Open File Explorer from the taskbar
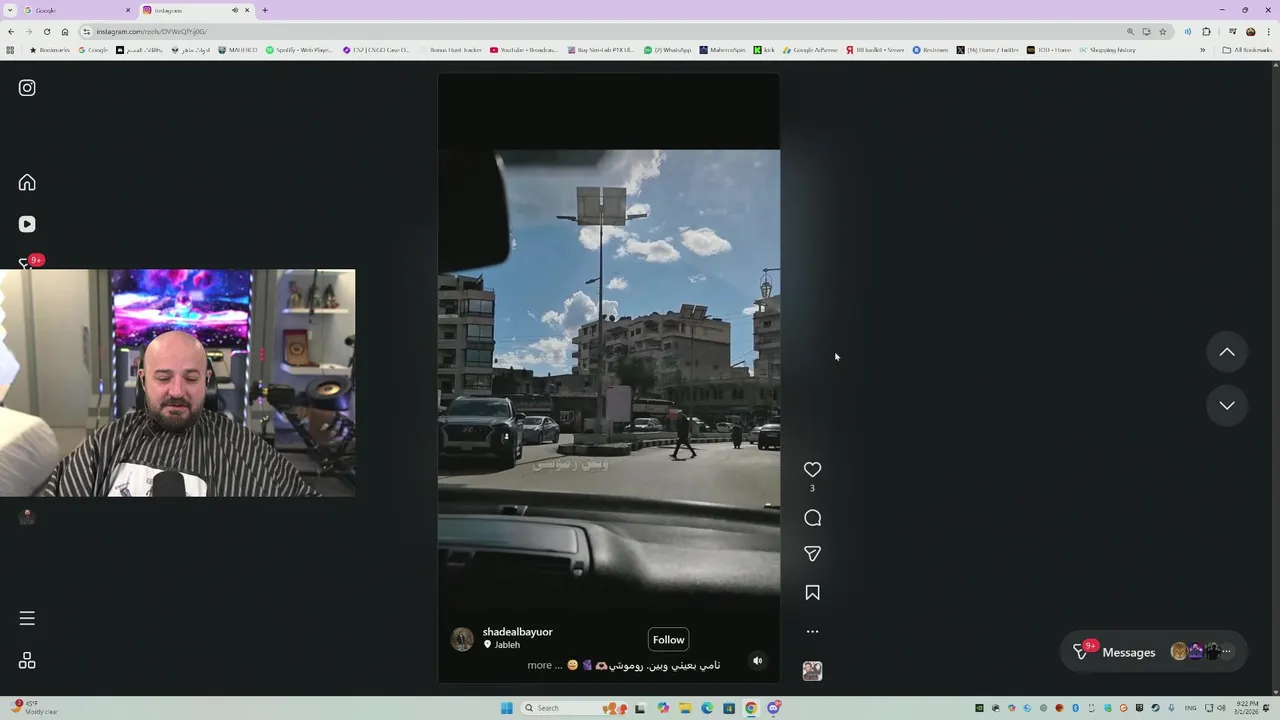1280x720 pixels. 685,708
